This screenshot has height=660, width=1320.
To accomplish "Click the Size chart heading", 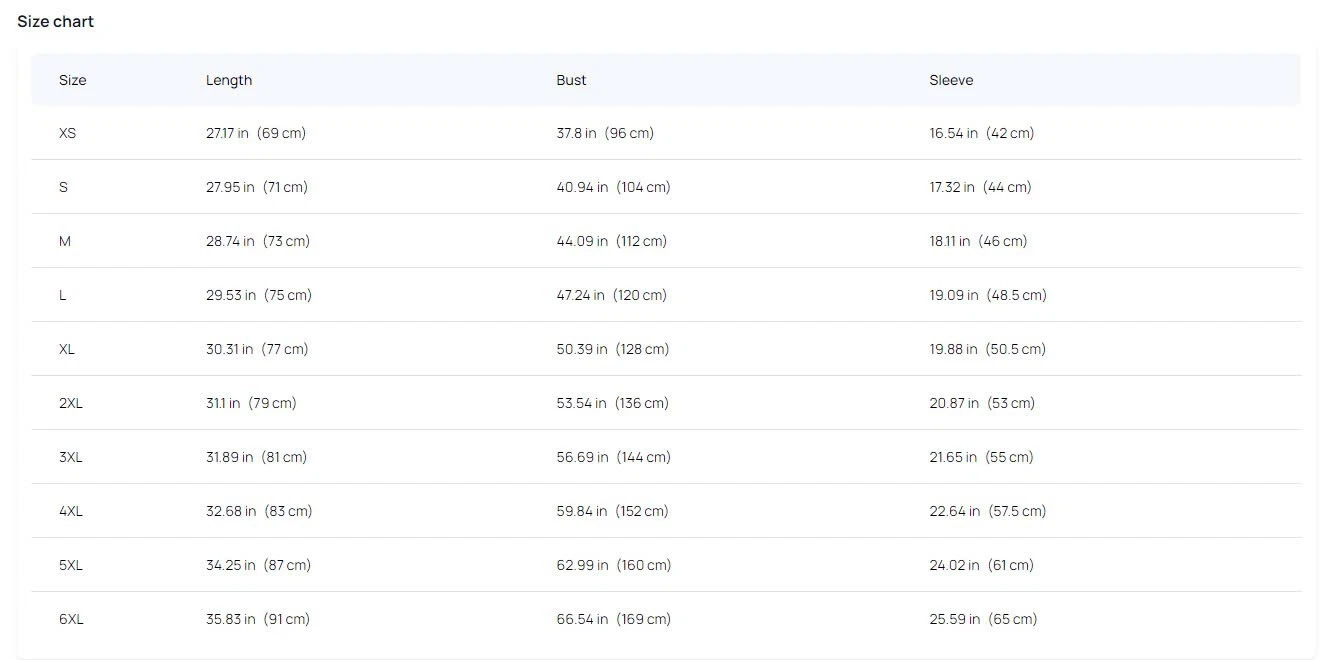I will click(55, 21).
